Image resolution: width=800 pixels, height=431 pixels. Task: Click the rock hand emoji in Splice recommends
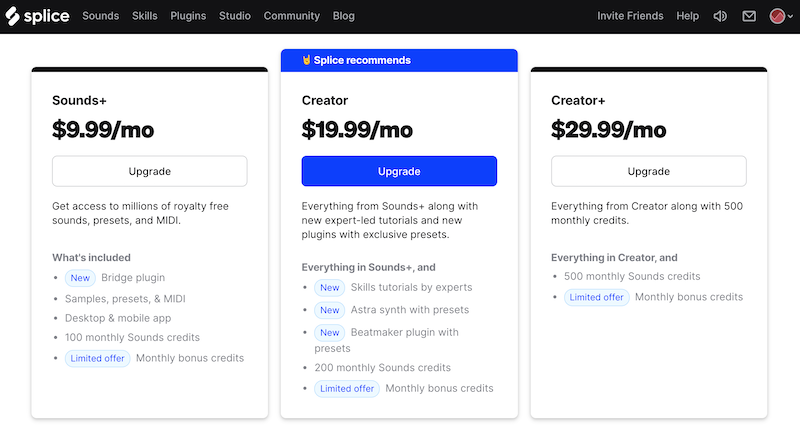point(306,60)
